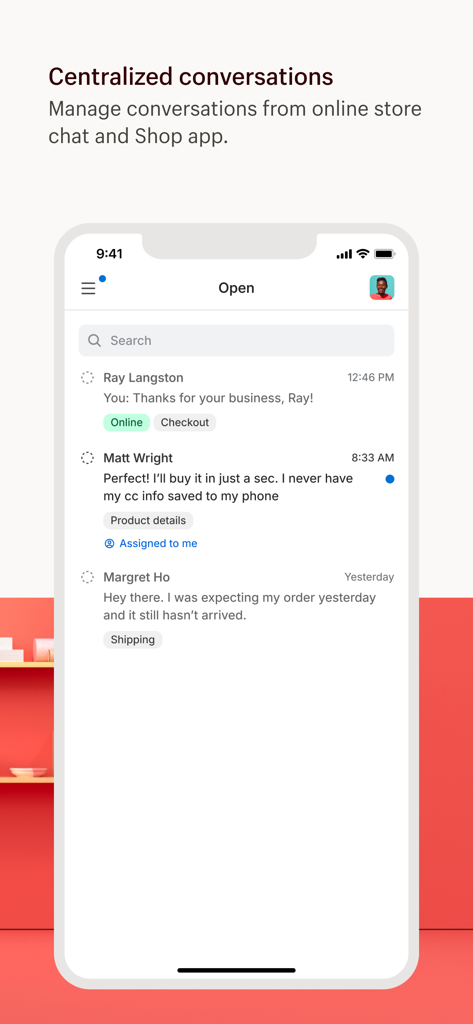Tap the user profile avatar

click(x=382, y=287)
